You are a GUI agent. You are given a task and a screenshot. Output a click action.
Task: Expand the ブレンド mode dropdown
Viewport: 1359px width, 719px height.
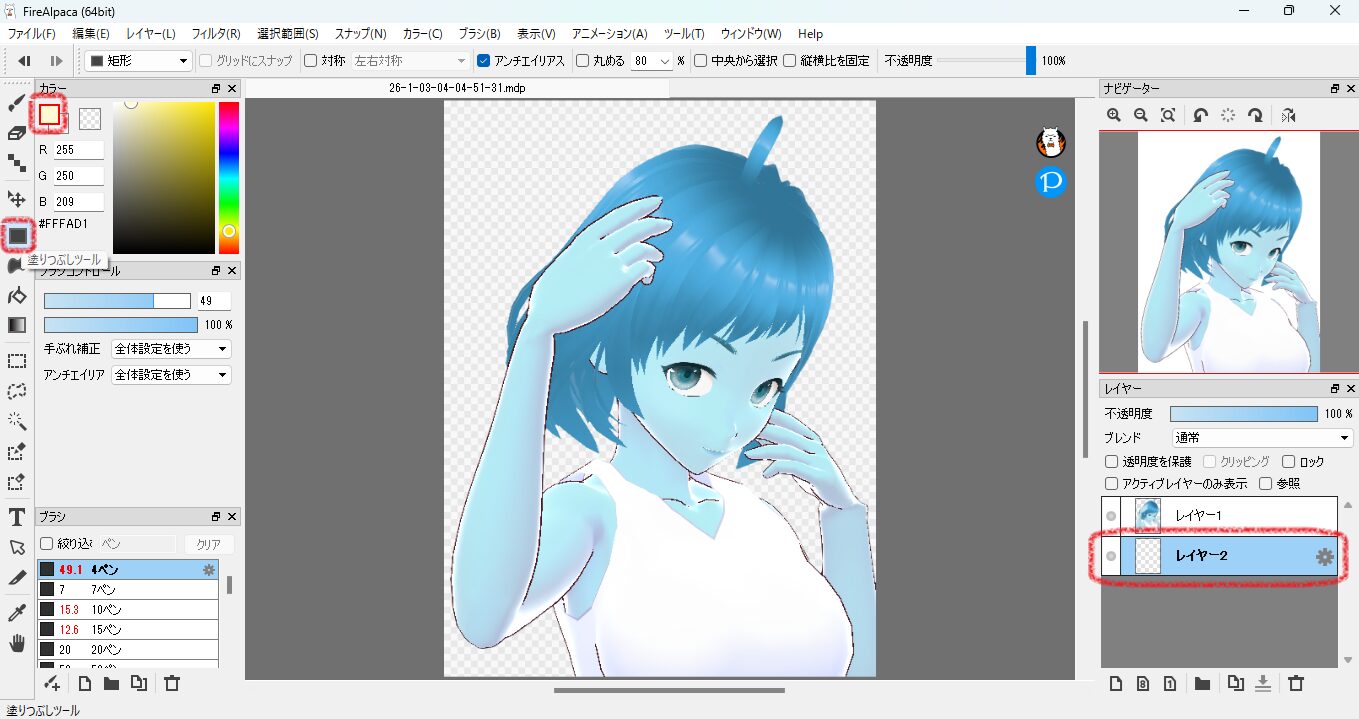[x=1262, y=438]
